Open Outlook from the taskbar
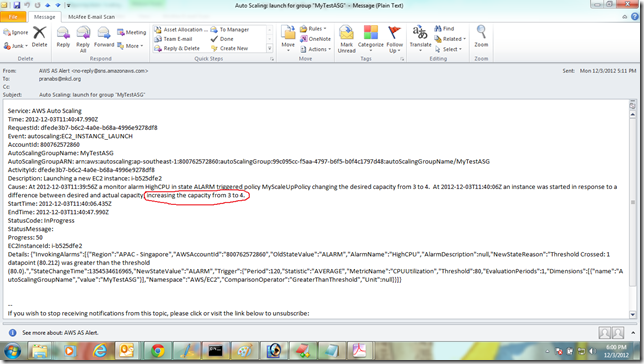Image resolution: width=644 pixels, height=364 pixels. point(127,352)
